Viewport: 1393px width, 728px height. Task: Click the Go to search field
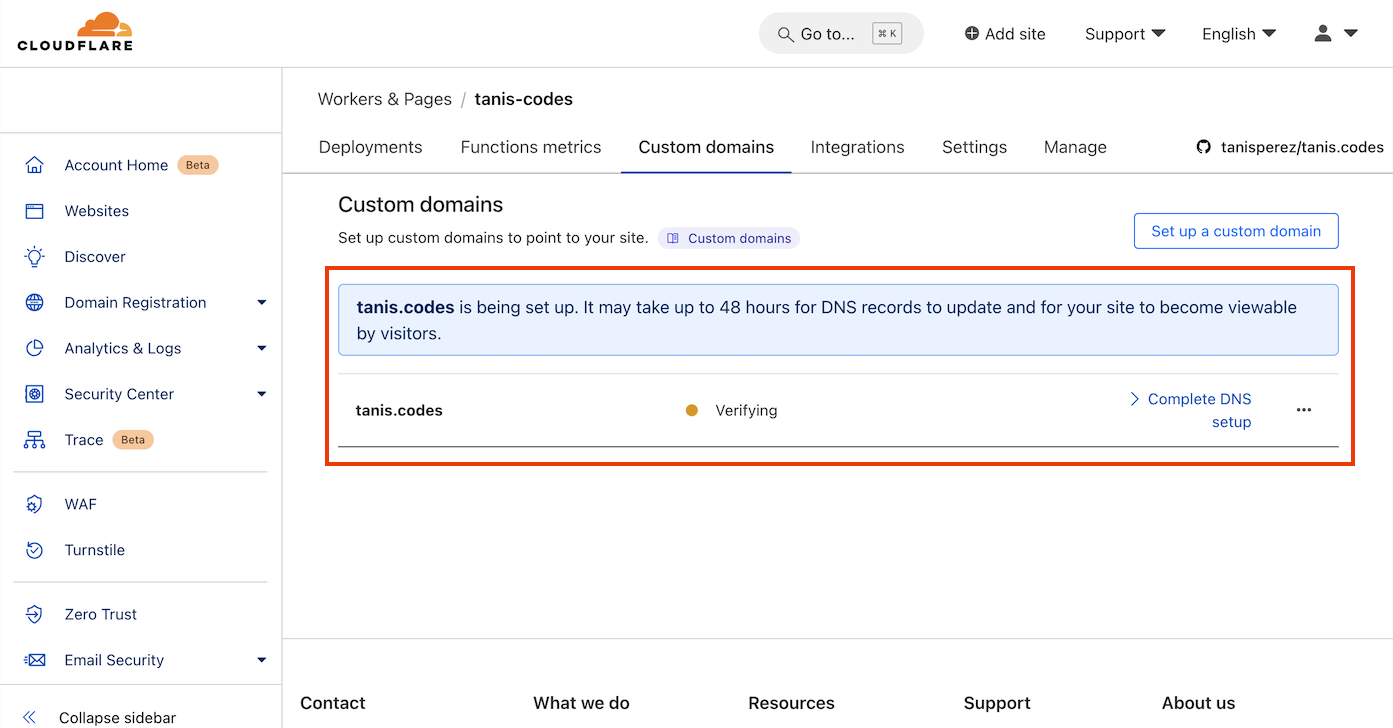[840, 33]
